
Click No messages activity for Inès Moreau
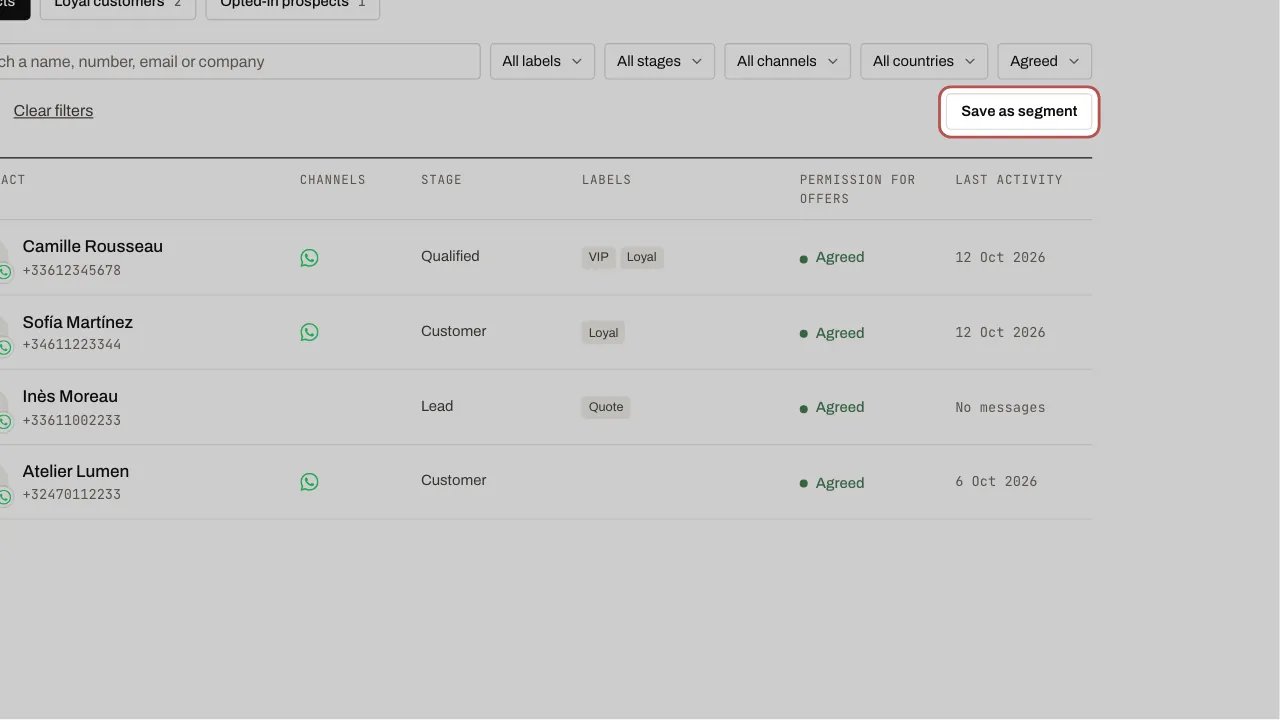(1000, 408)
